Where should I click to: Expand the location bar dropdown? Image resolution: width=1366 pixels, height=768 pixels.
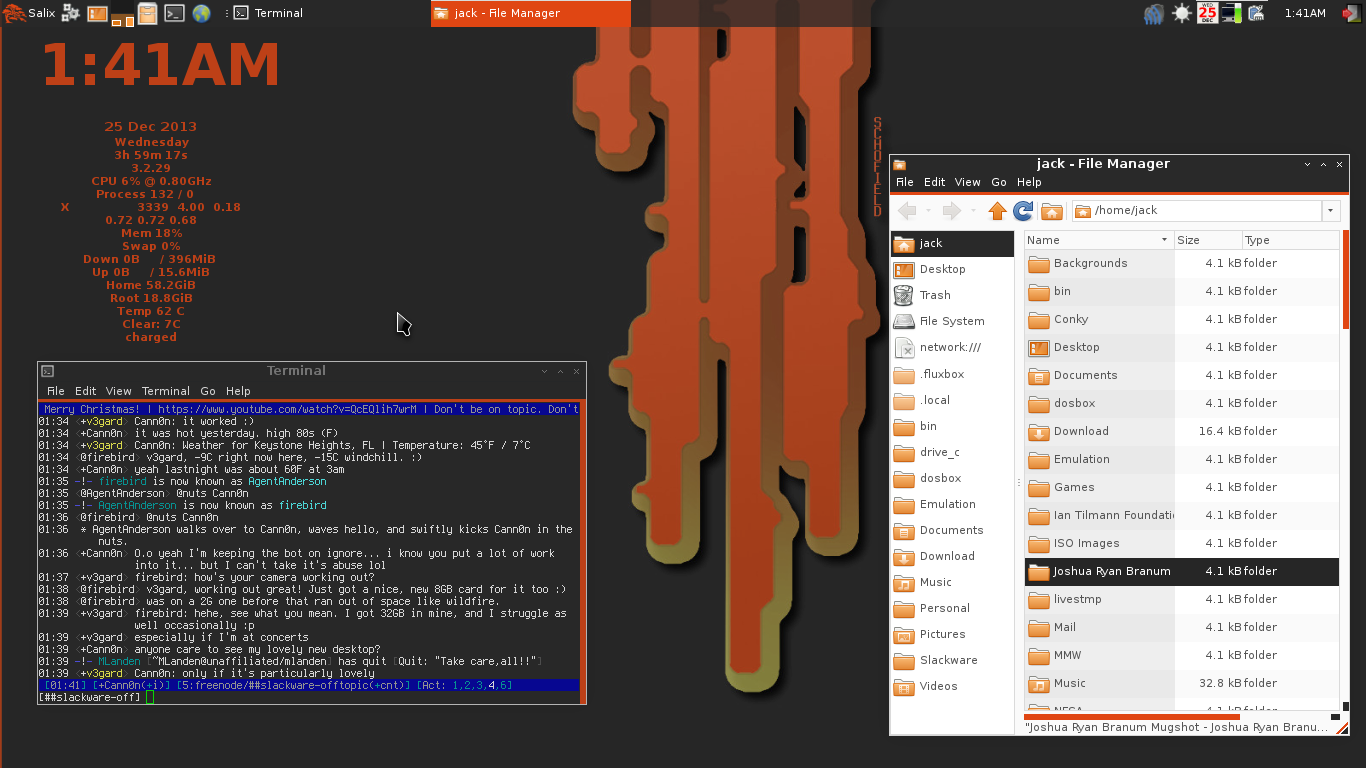coord(1330,211)
